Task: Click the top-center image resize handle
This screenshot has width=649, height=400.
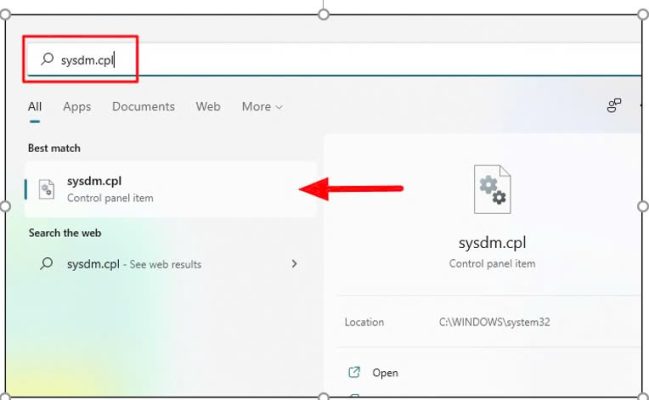Action: (324, 14)
